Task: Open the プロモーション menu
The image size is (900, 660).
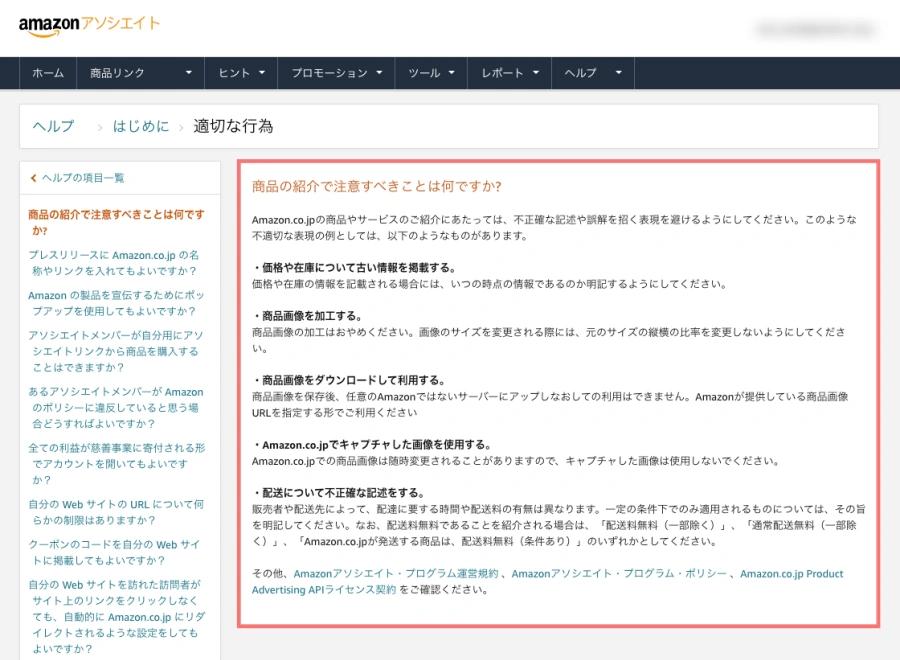Action: point(329,73)
